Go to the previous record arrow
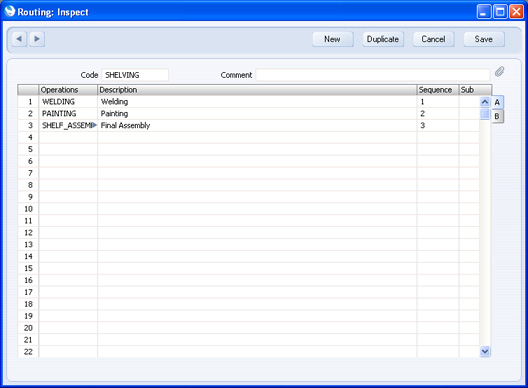The height and width of the screenshot is (388, 528). [x=19, y=39]
